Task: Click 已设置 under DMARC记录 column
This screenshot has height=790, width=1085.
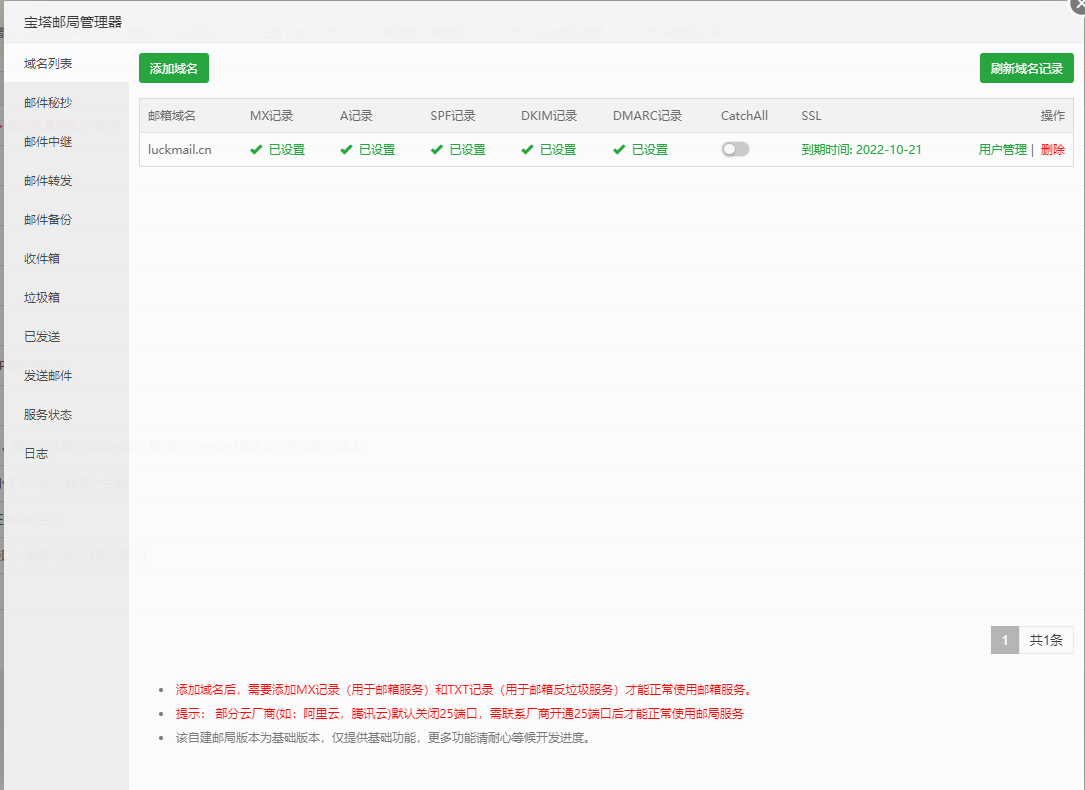Action: tap(650, 149)
